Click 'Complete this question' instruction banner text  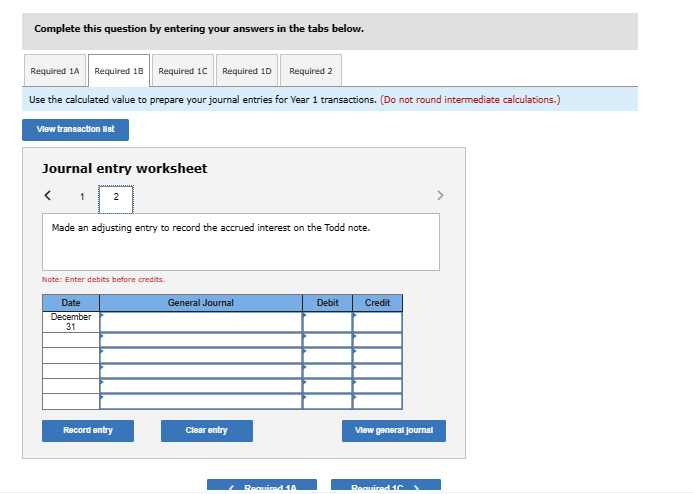click(x=199, y=29)
